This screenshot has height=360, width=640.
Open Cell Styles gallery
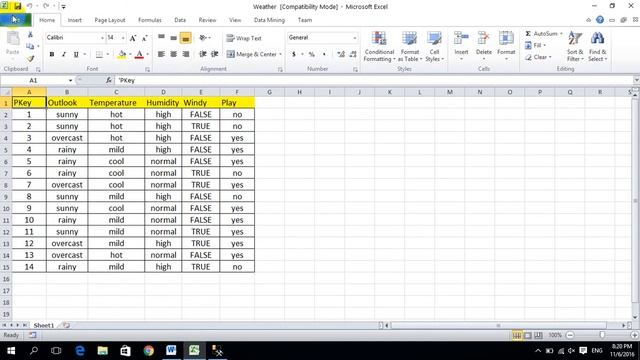(x=434, y=46)
